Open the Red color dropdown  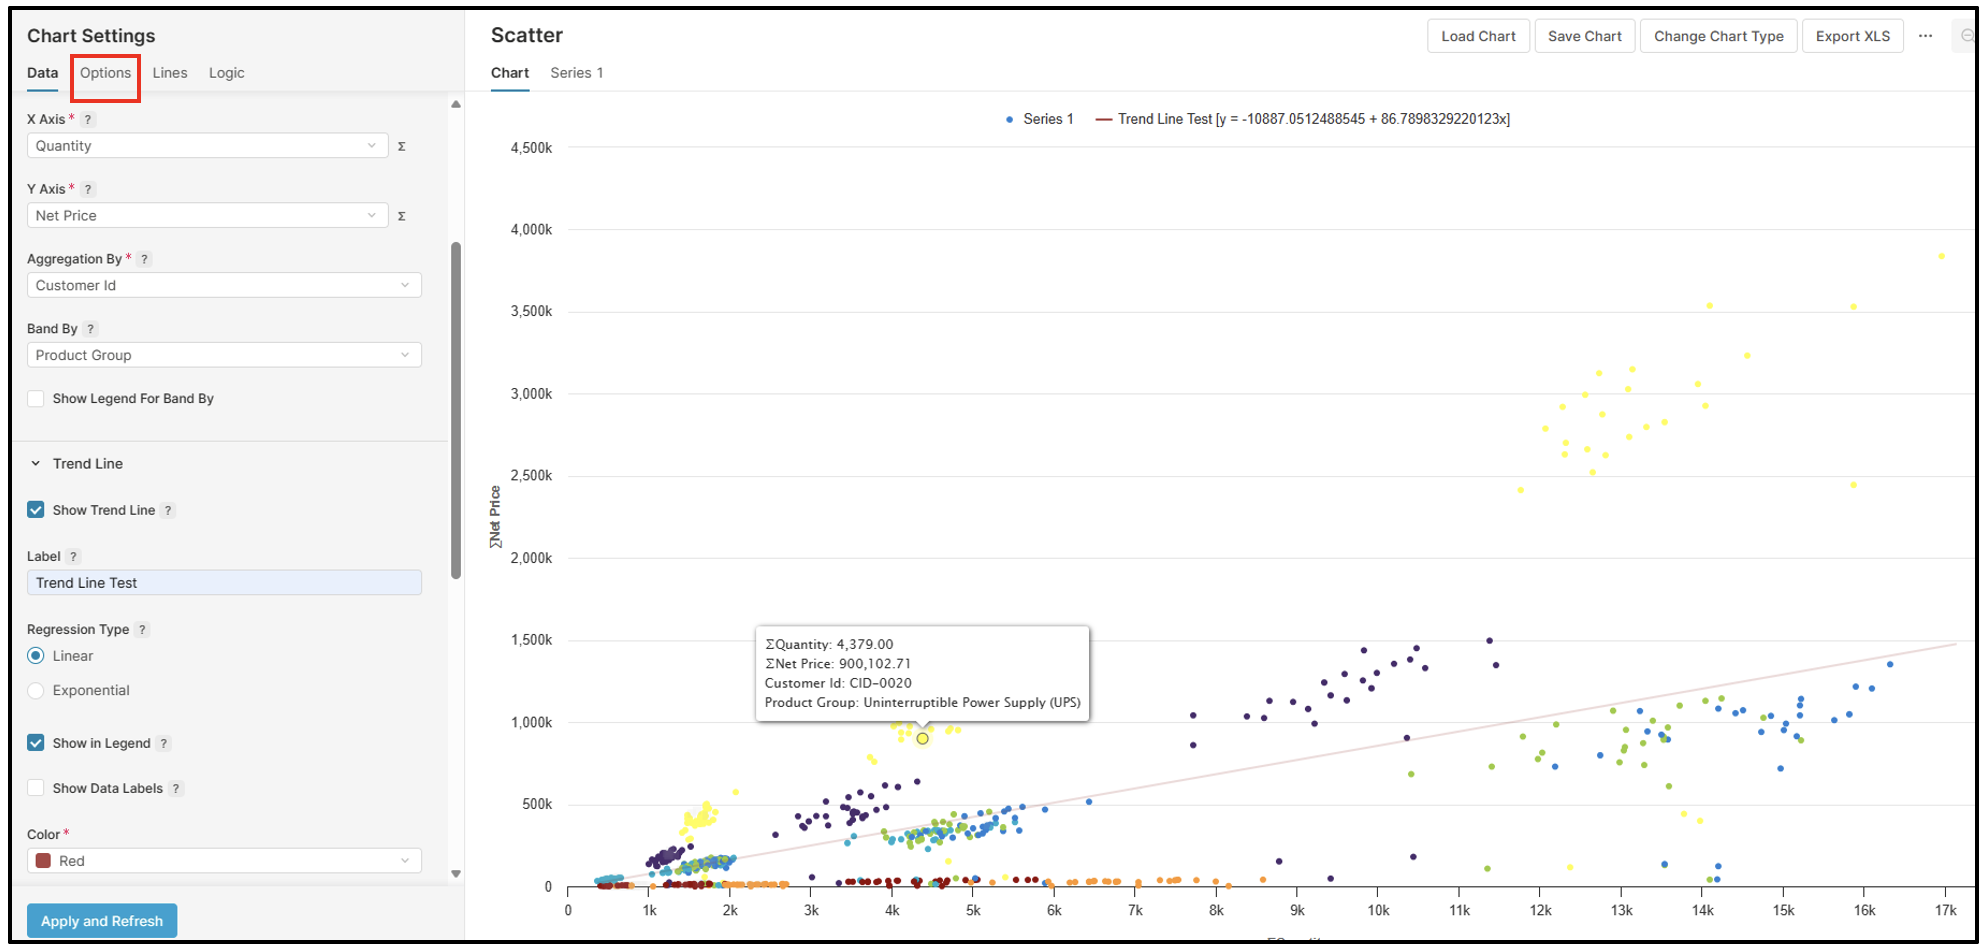tap(223, 861)
